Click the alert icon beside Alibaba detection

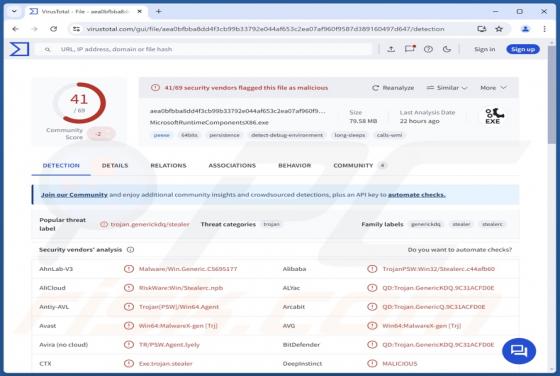(372, 269)
